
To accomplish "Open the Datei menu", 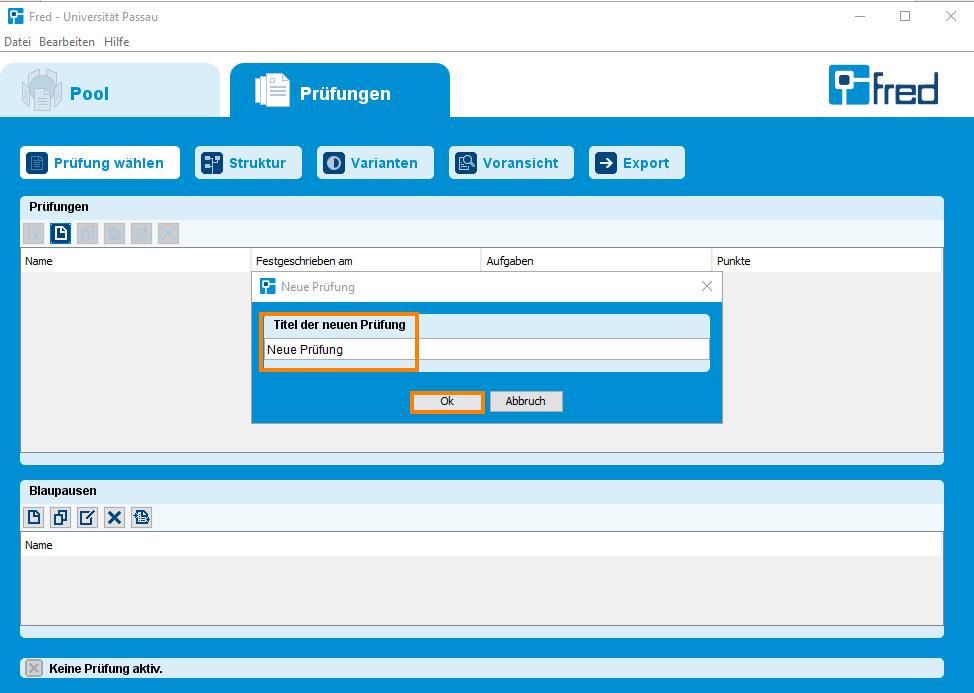I will pyautogui.click(x=17, y=42).
